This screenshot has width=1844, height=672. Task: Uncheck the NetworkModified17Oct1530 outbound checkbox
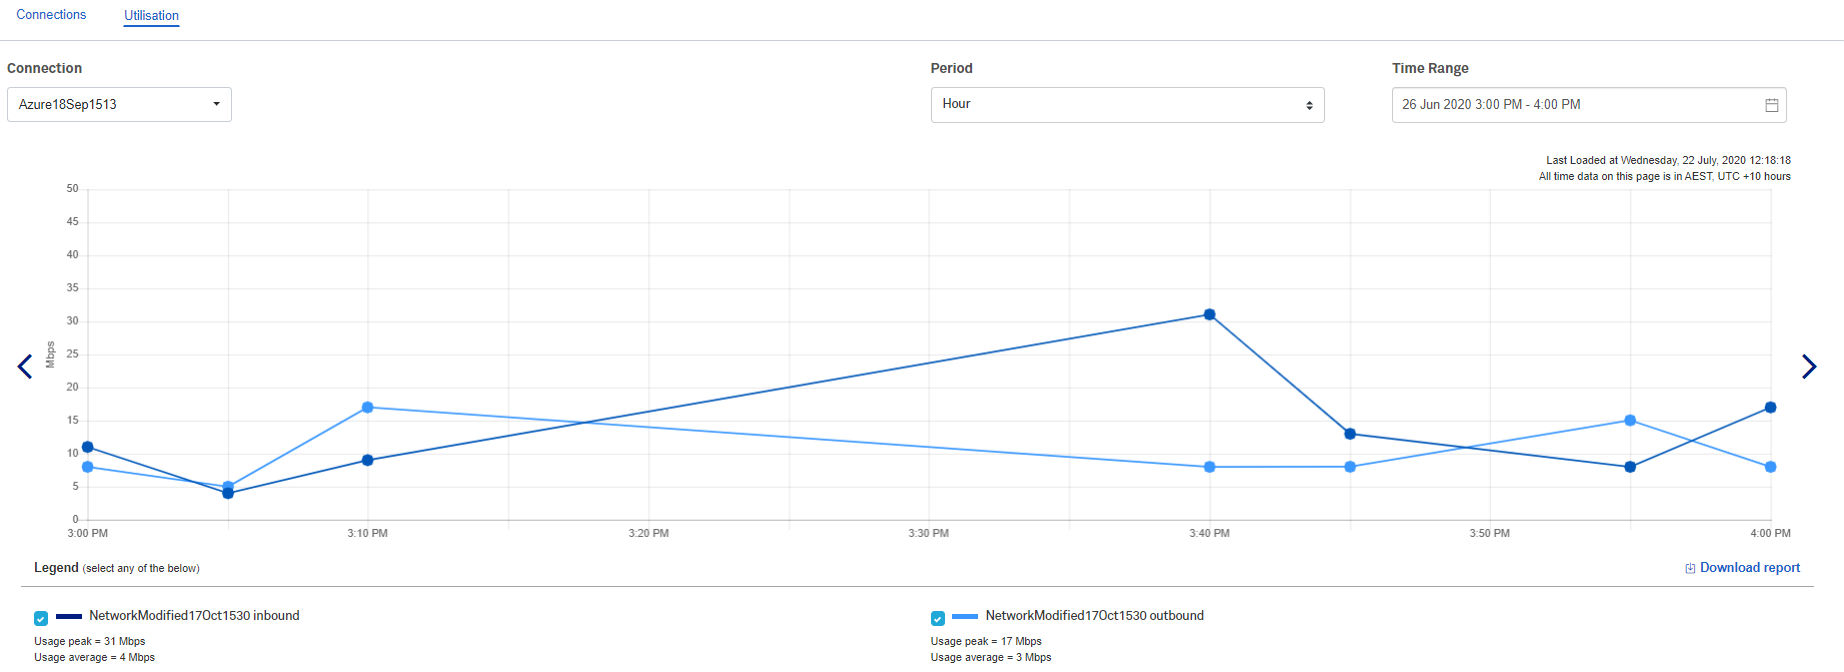pyautogui.click(x=938, y=618)
